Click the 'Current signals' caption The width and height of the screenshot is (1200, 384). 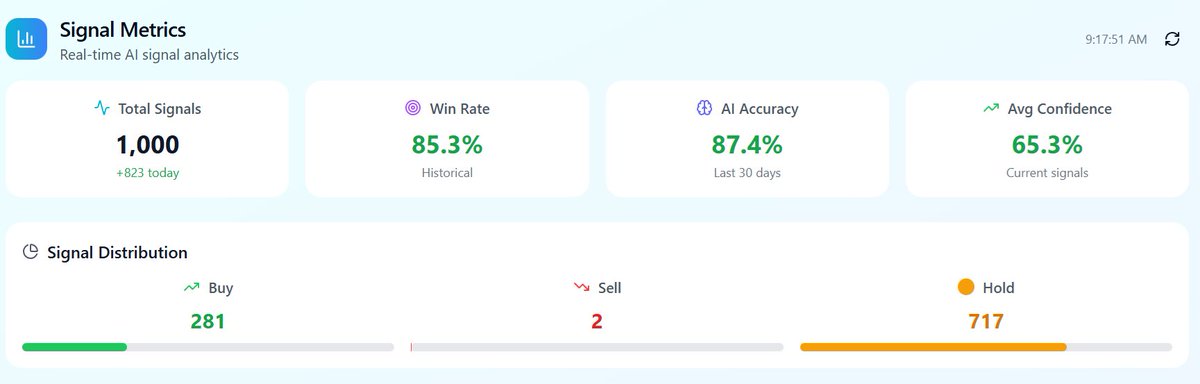(1047, 173)
